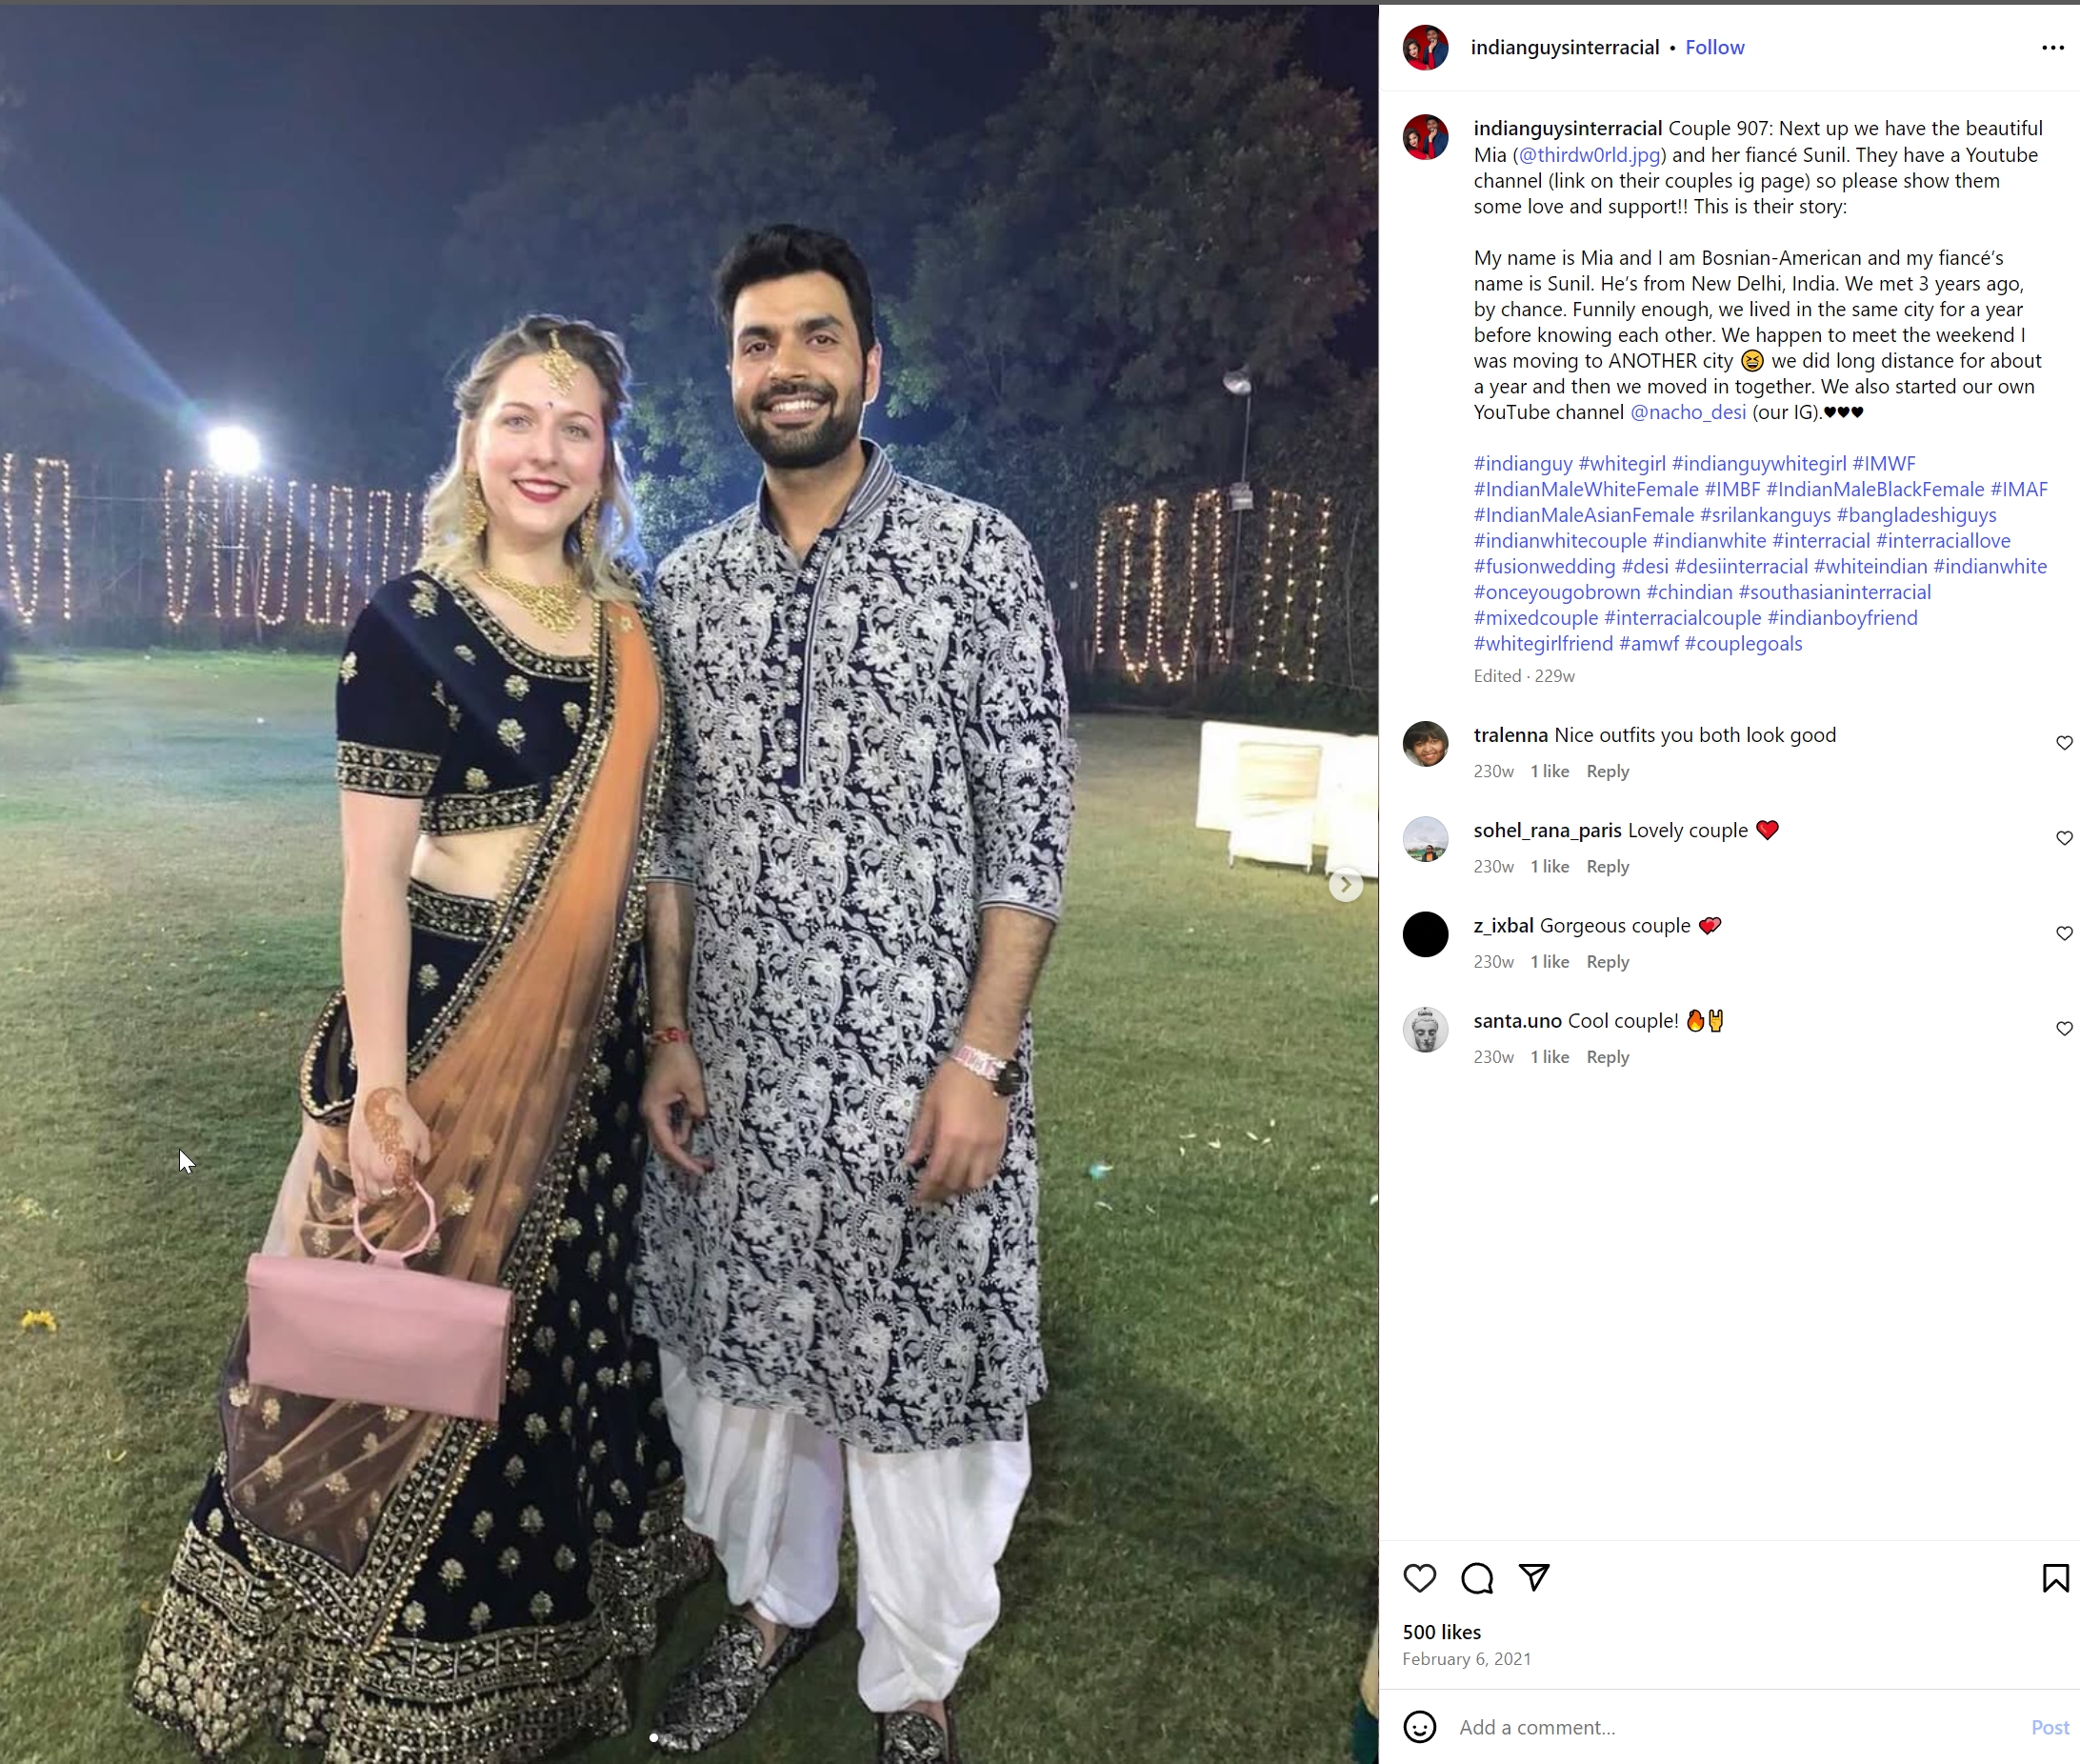The height and width of the screenshot is (1764, 2080).
Task: Open the @thirdw0rld.jpg profile mention
Action: 1589,155
